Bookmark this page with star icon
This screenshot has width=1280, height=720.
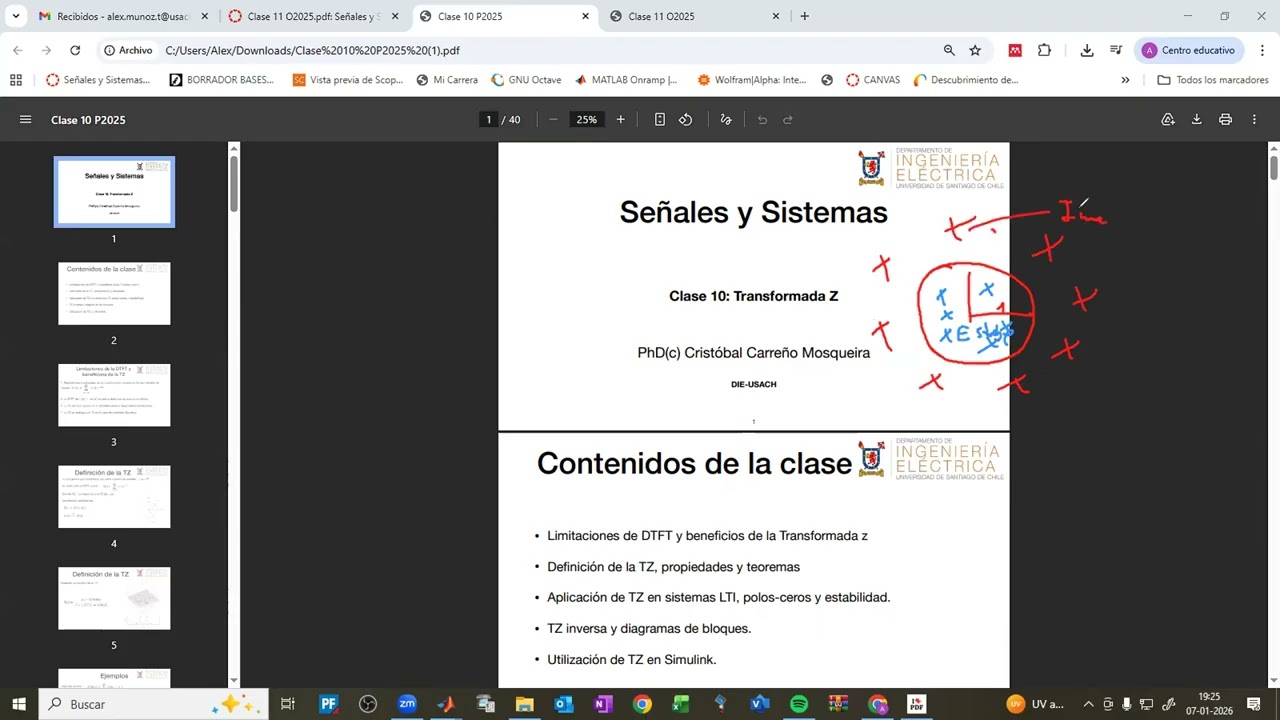click(975, 50)
